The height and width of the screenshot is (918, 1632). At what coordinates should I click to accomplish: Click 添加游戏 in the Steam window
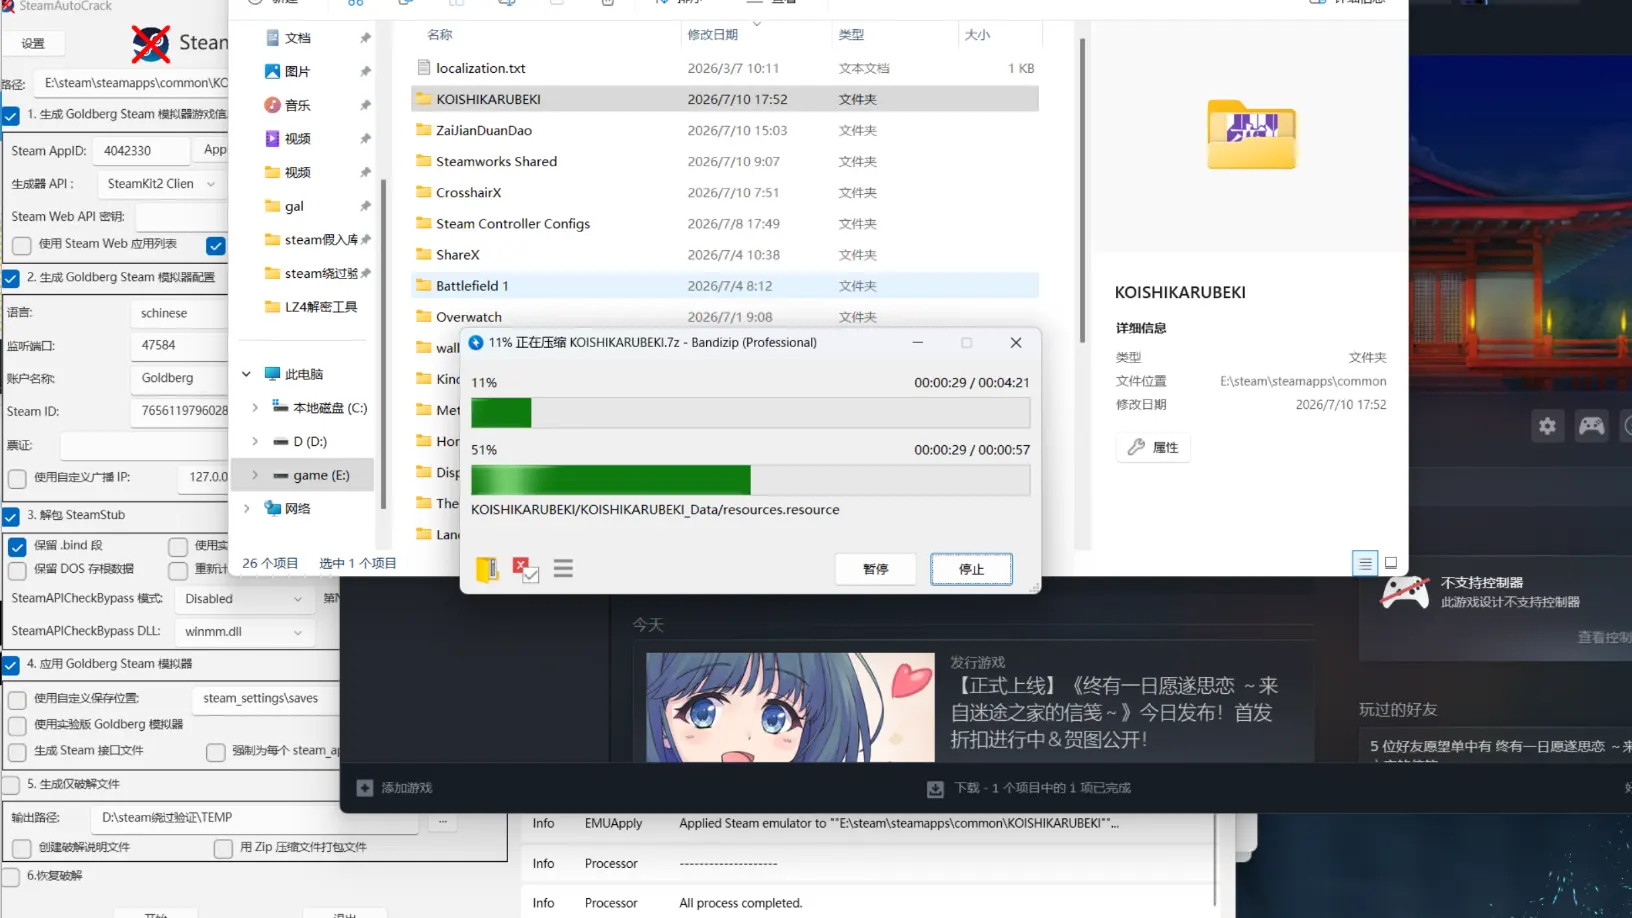(406, 788)
